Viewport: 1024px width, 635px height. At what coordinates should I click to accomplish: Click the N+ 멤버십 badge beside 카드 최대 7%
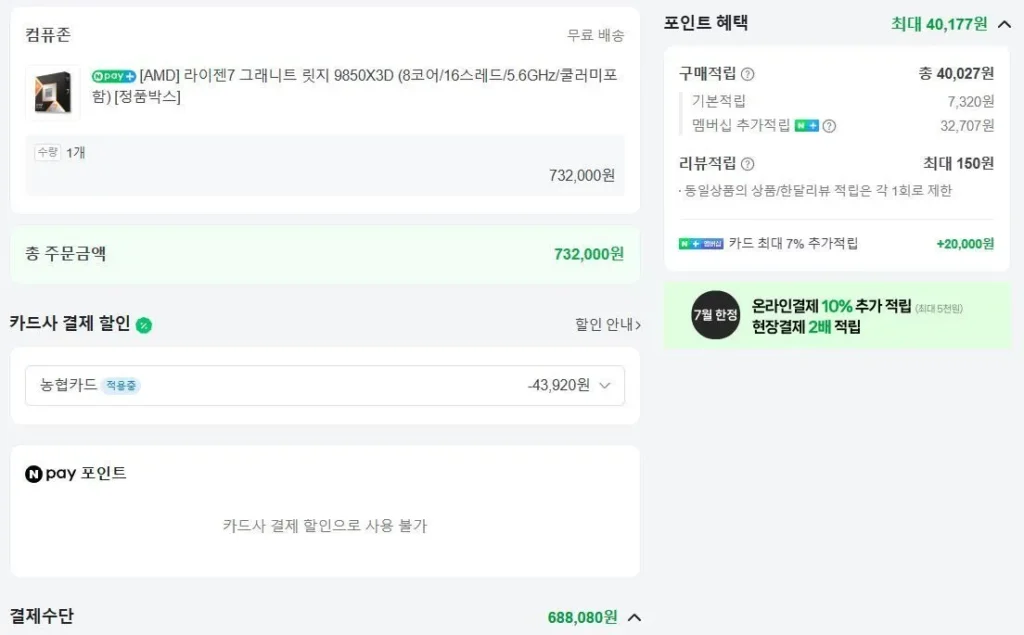coord(701,244)
